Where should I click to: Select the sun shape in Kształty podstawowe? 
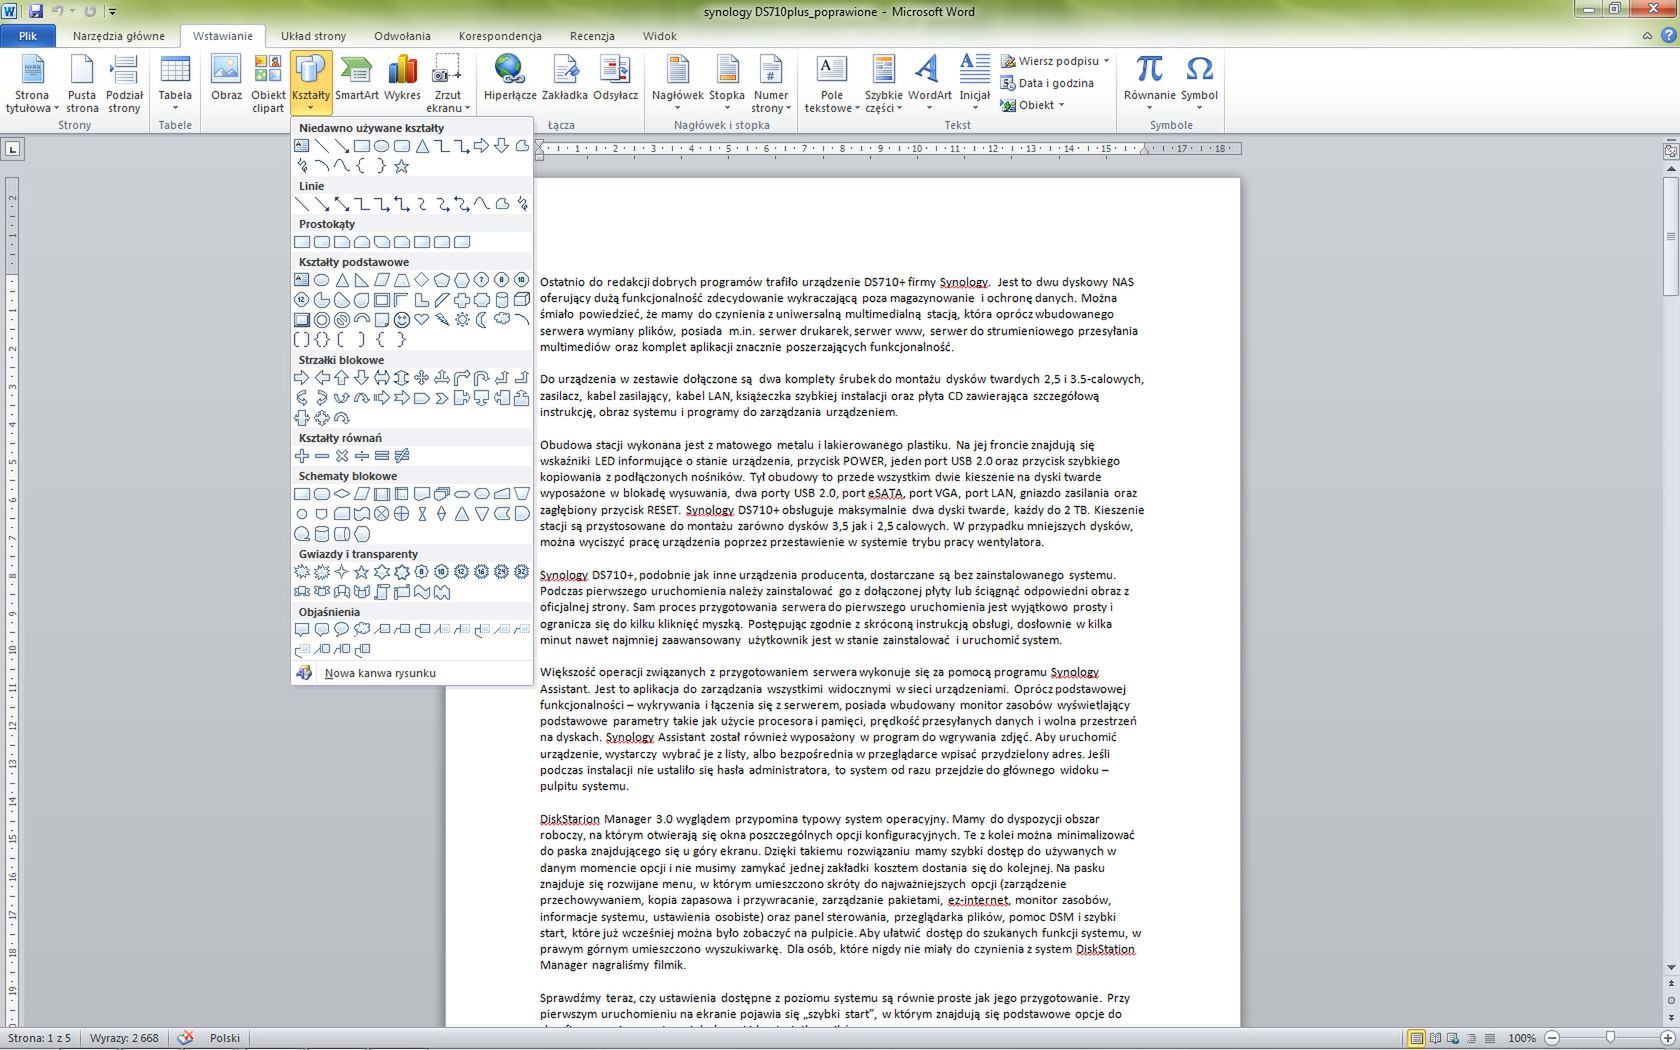click(462, 320)
